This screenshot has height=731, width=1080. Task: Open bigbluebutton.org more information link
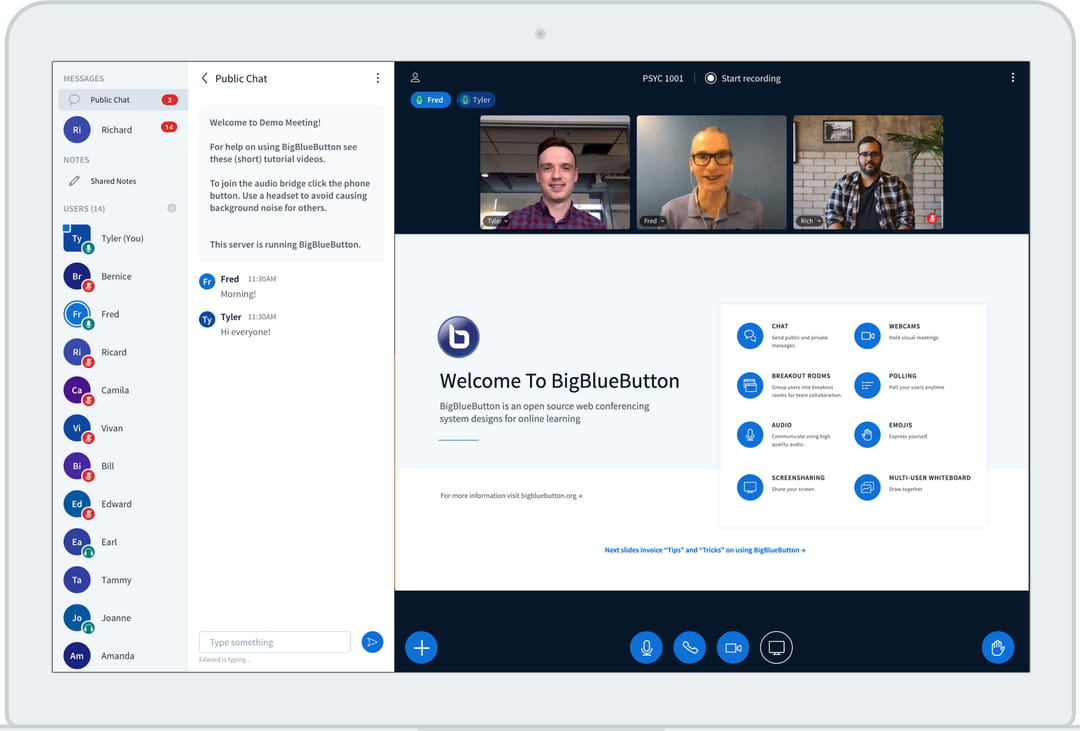(x=511, y=495)
